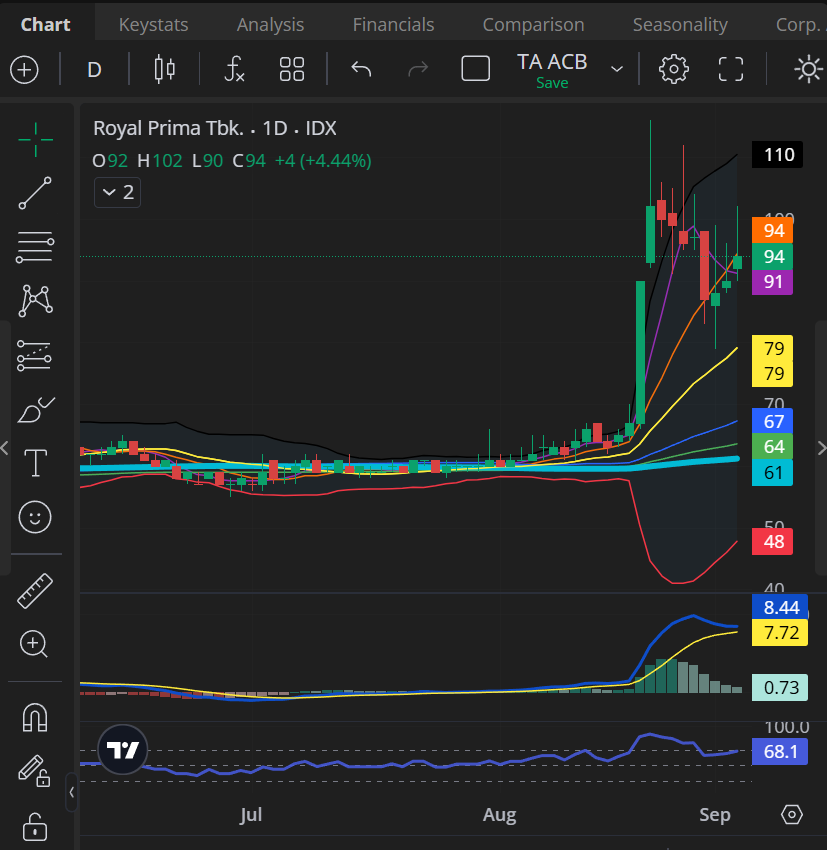827x850 pixels.
Task: Collapse the drawing toolbar with small arrow
Action: 72,793
